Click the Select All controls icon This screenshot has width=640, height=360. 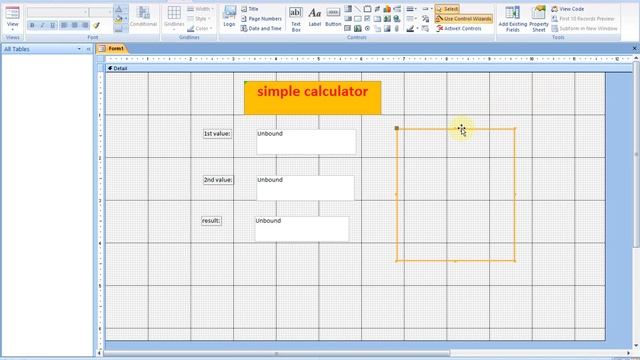pyautogui.click(x=425, y=28)
